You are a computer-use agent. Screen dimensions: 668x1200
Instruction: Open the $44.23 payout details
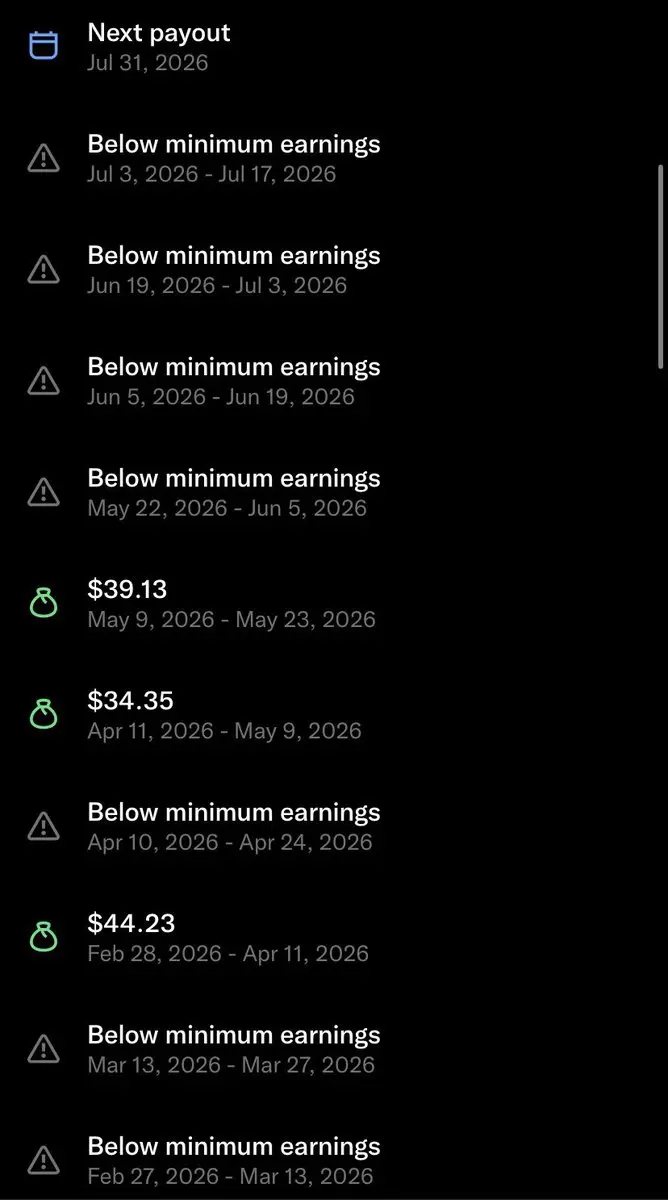point(334,937)
